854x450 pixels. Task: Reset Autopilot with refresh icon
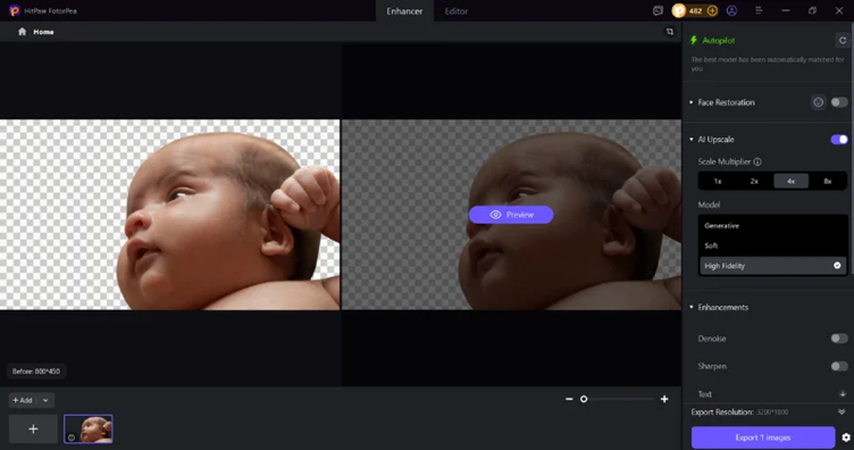pyautogui.click(x=842, y=40)
